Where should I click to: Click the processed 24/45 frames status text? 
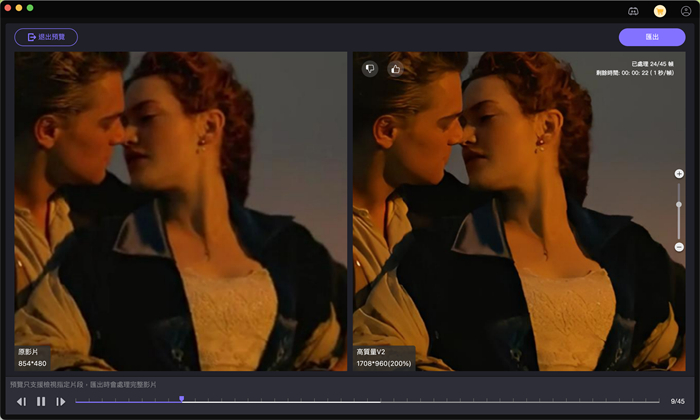653,64
